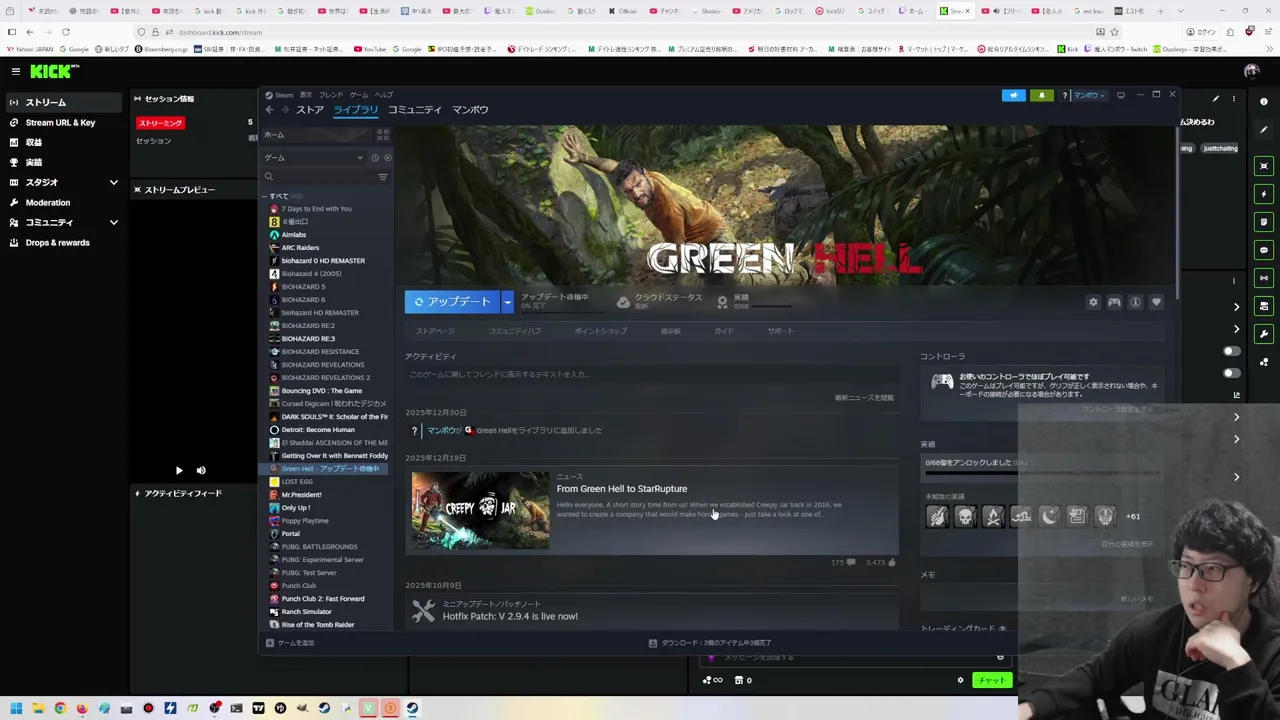Open the dropdown arrow beside アップデート
Viewport: 1280px width, 720px height.
(507, 302)
